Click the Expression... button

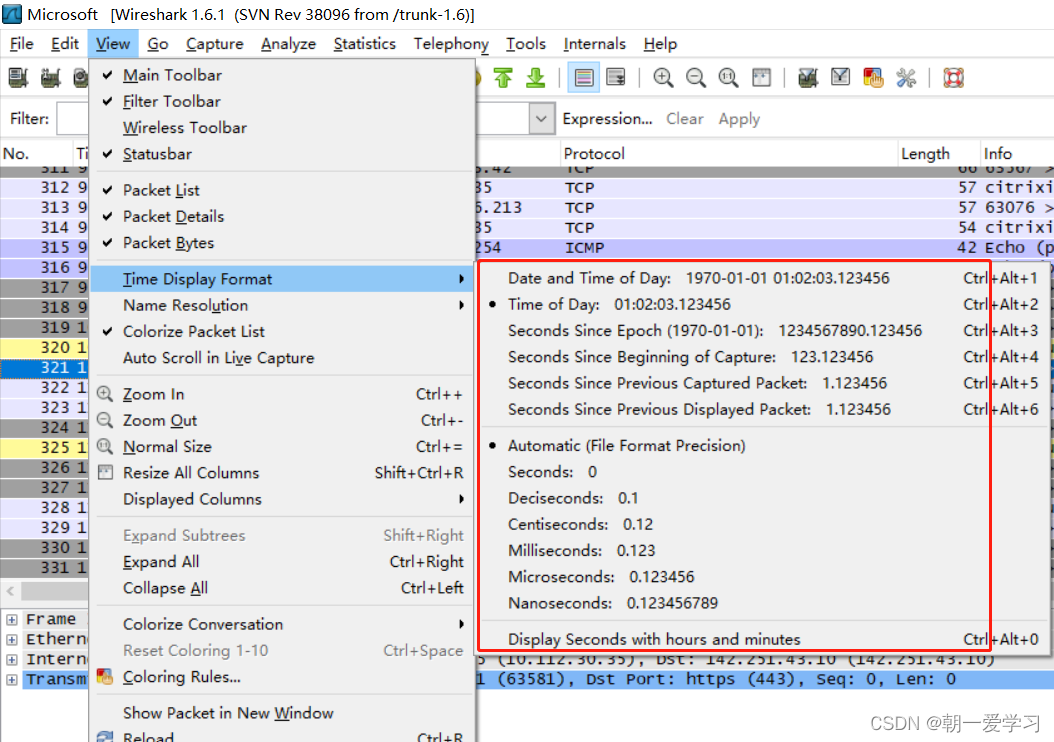[608, 119]
